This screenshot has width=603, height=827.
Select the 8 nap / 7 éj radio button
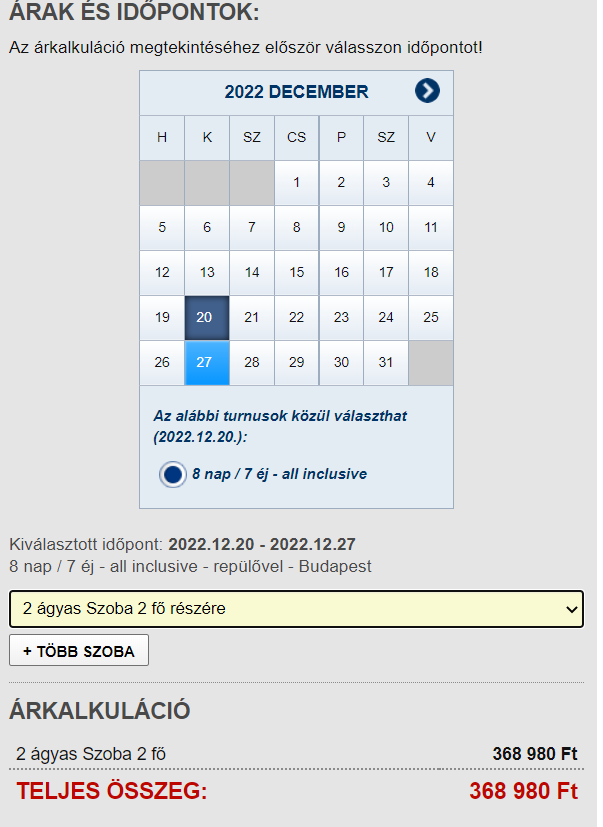tap(173, 474)
